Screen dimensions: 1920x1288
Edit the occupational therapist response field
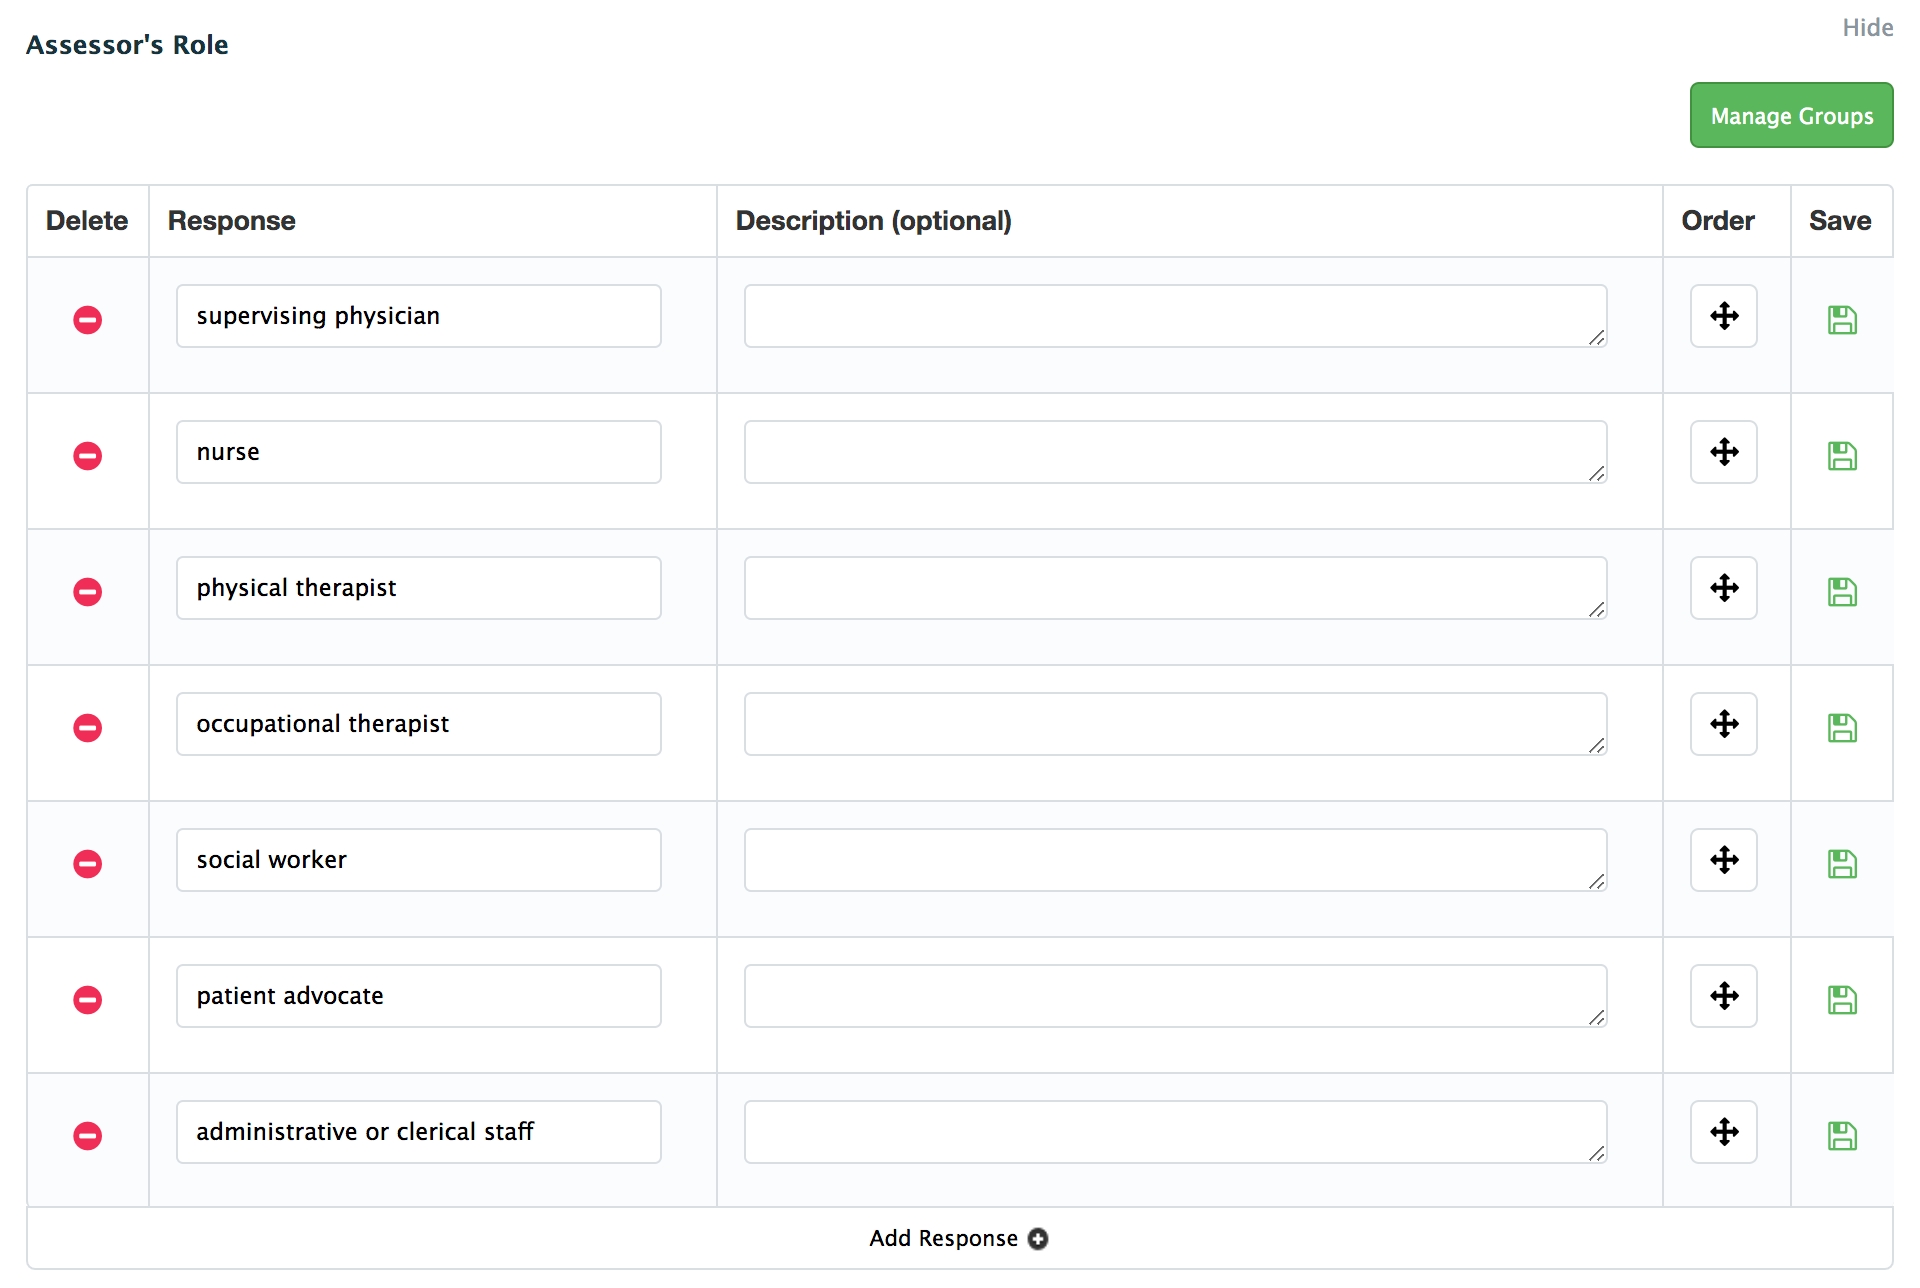tap(418, 724)
